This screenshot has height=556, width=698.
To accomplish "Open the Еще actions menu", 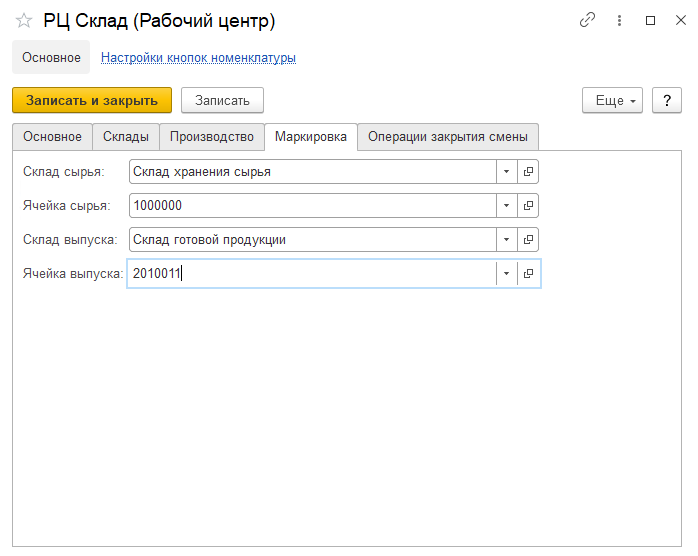I will (610, 100).
